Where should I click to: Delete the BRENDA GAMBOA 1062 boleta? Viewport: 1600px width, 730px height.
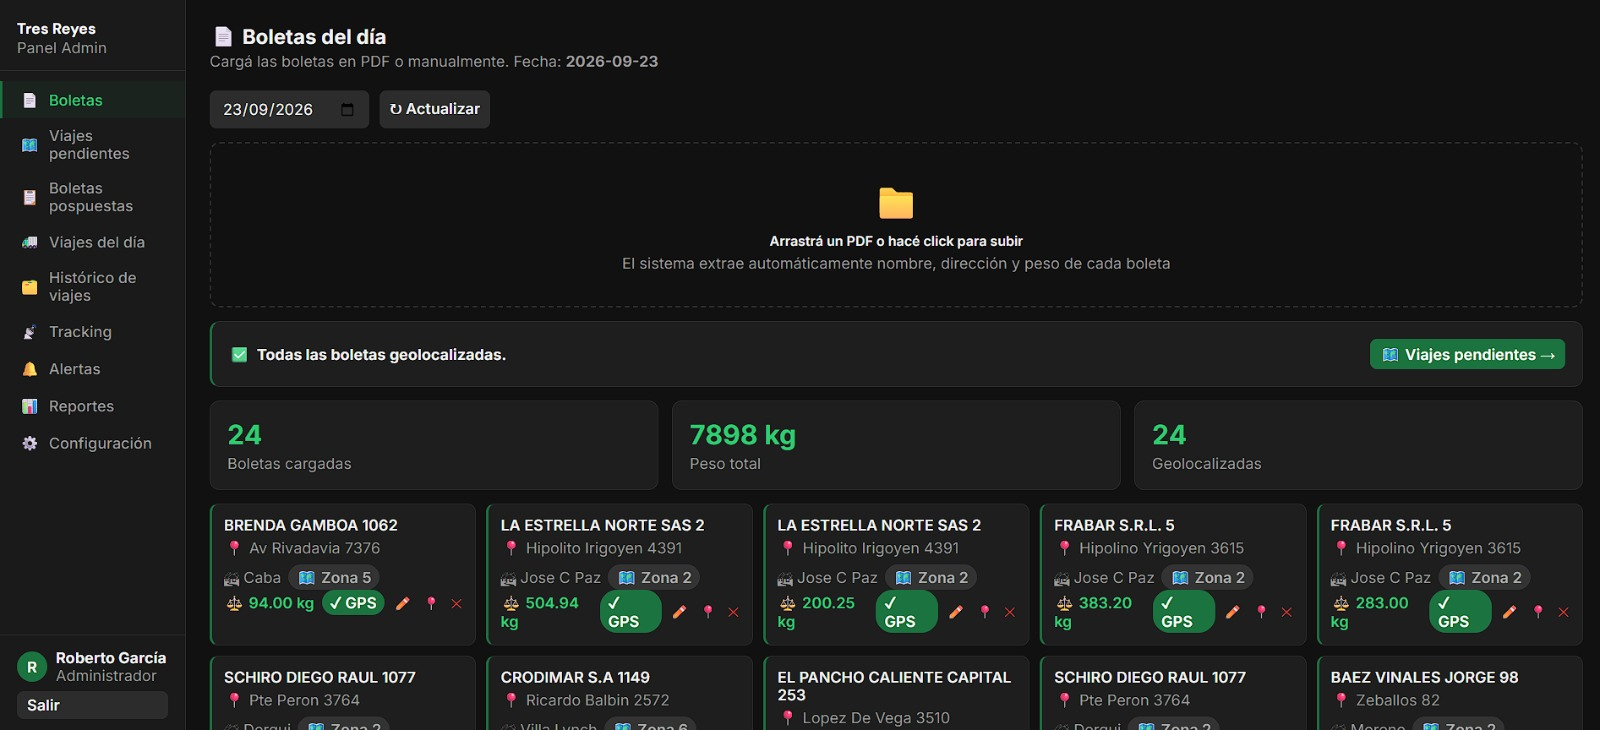pos(457,603)
